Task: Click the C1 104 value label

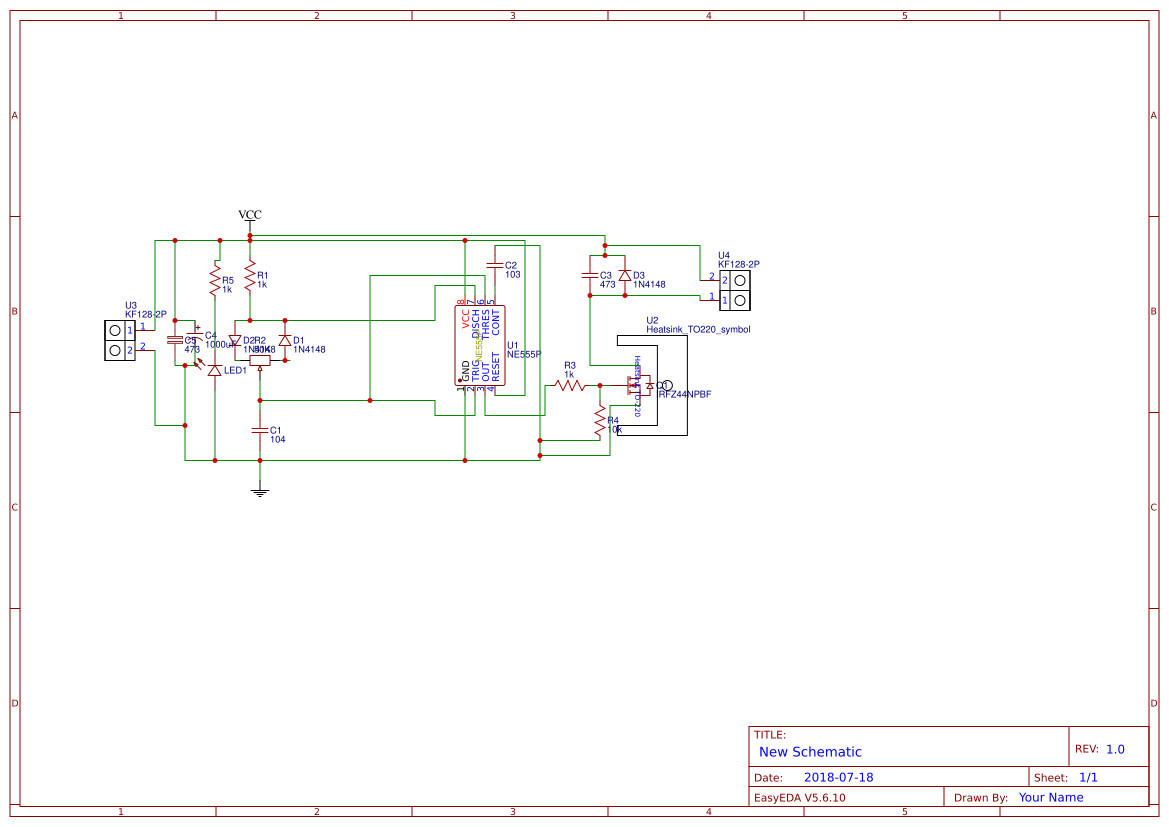Action: pyautogui.click(x=277, y=440)
